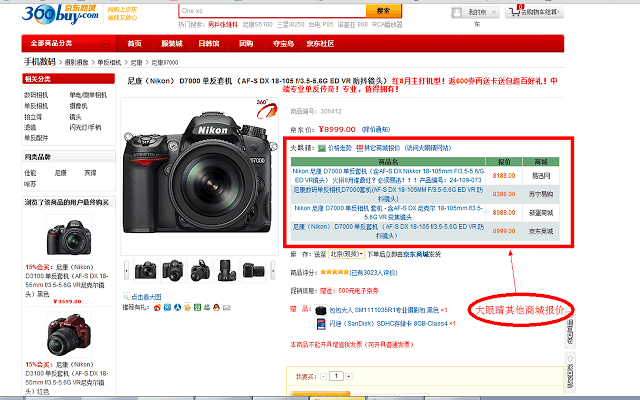
Task: Share via the blue square social icon
Action: pyautogui.click(x=167, y=307)
